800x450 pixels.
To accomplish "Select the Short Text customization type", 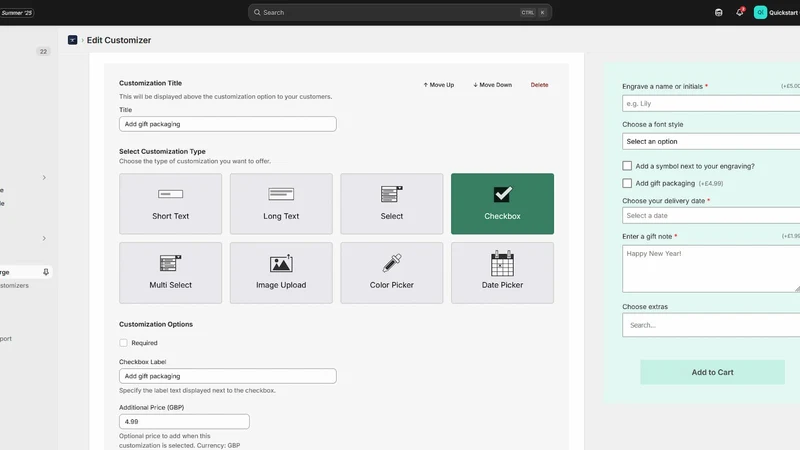I will (x=170, y=204).
